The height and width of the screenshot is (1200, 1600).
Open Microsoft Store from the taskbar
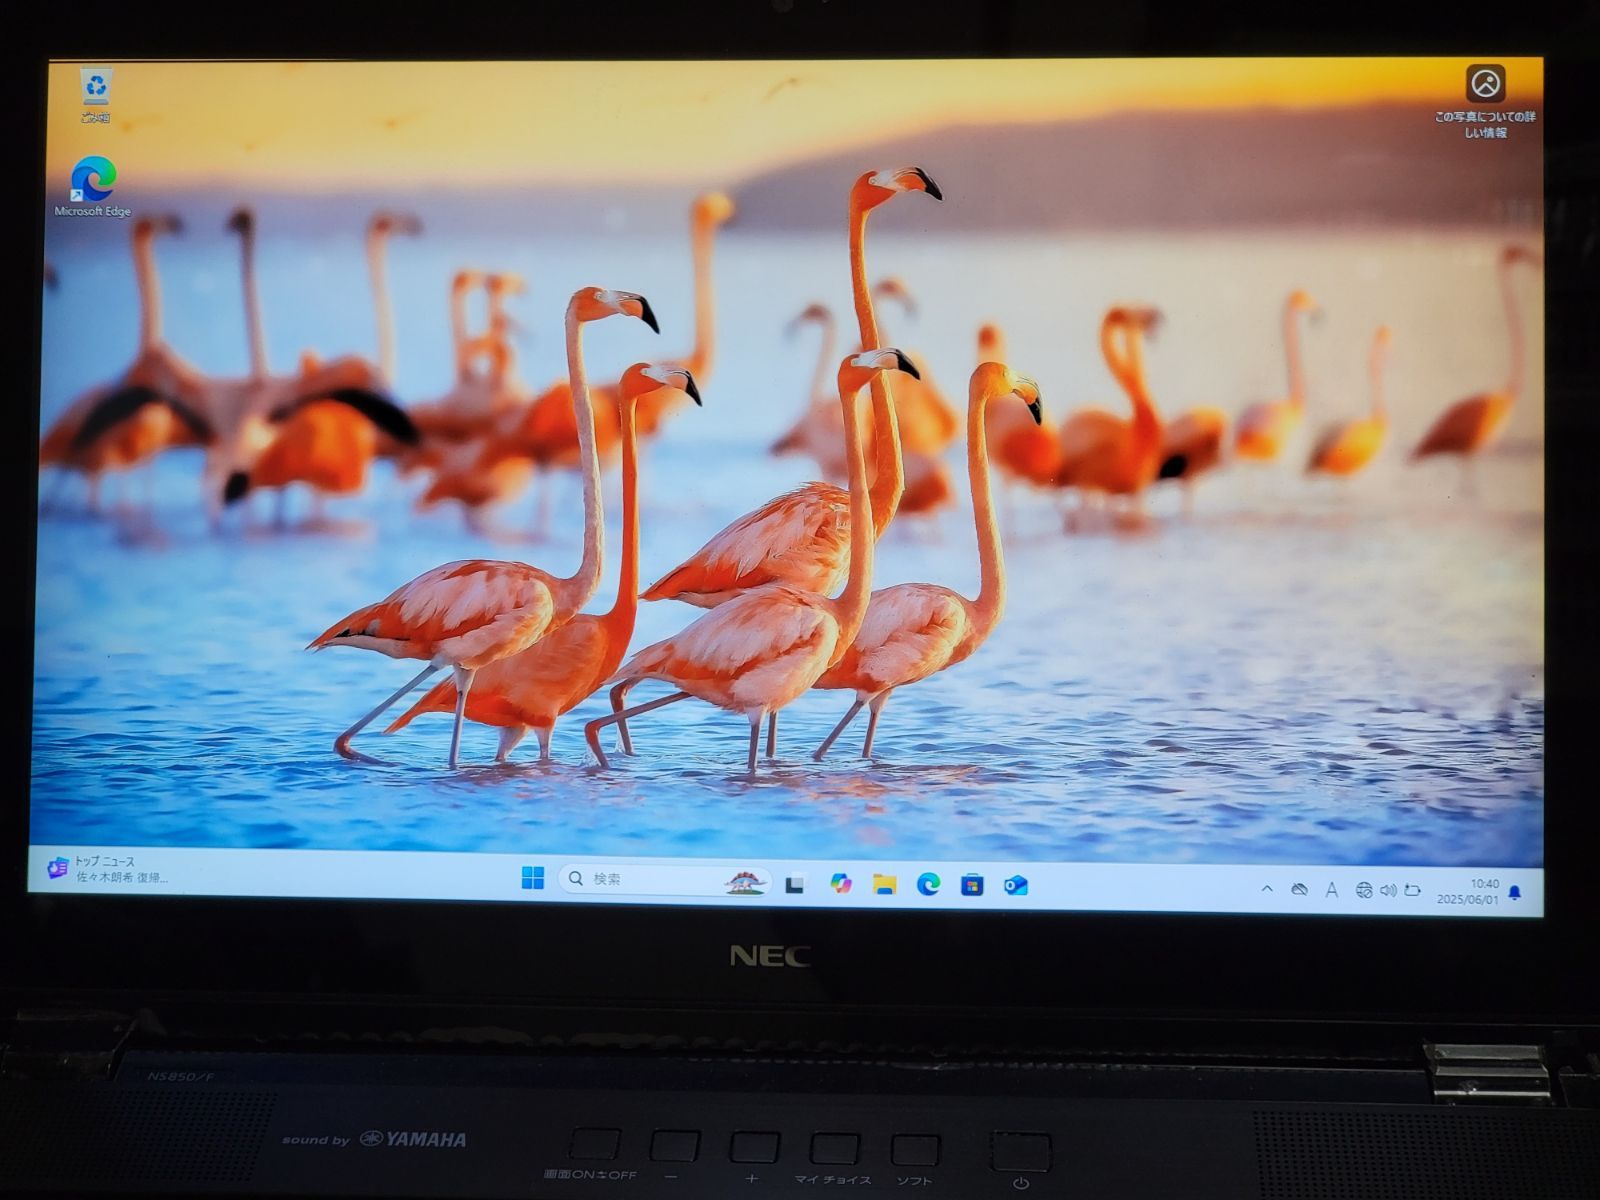972,885
